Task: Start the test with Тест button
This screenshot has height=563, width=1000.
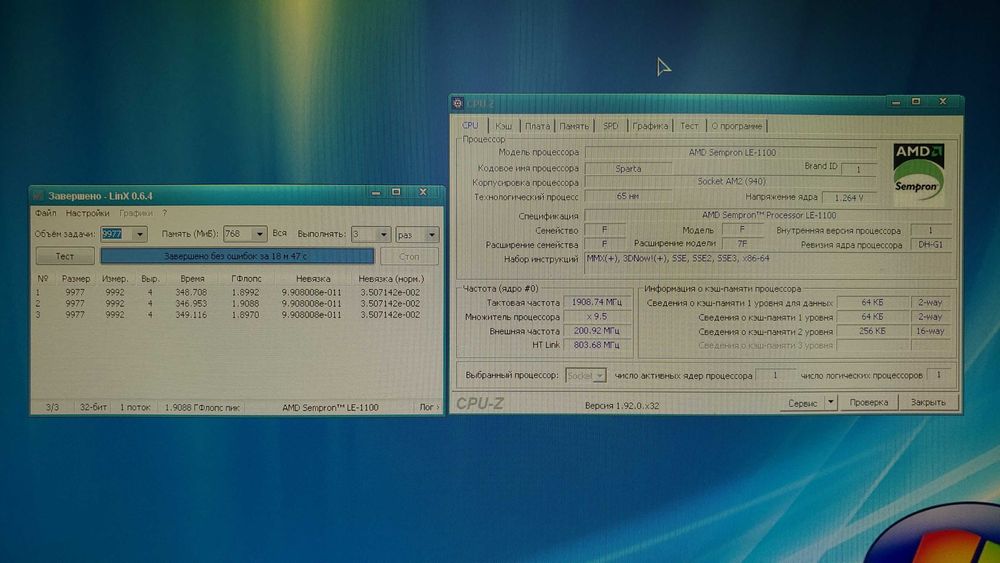Action: tap(65, 256)
